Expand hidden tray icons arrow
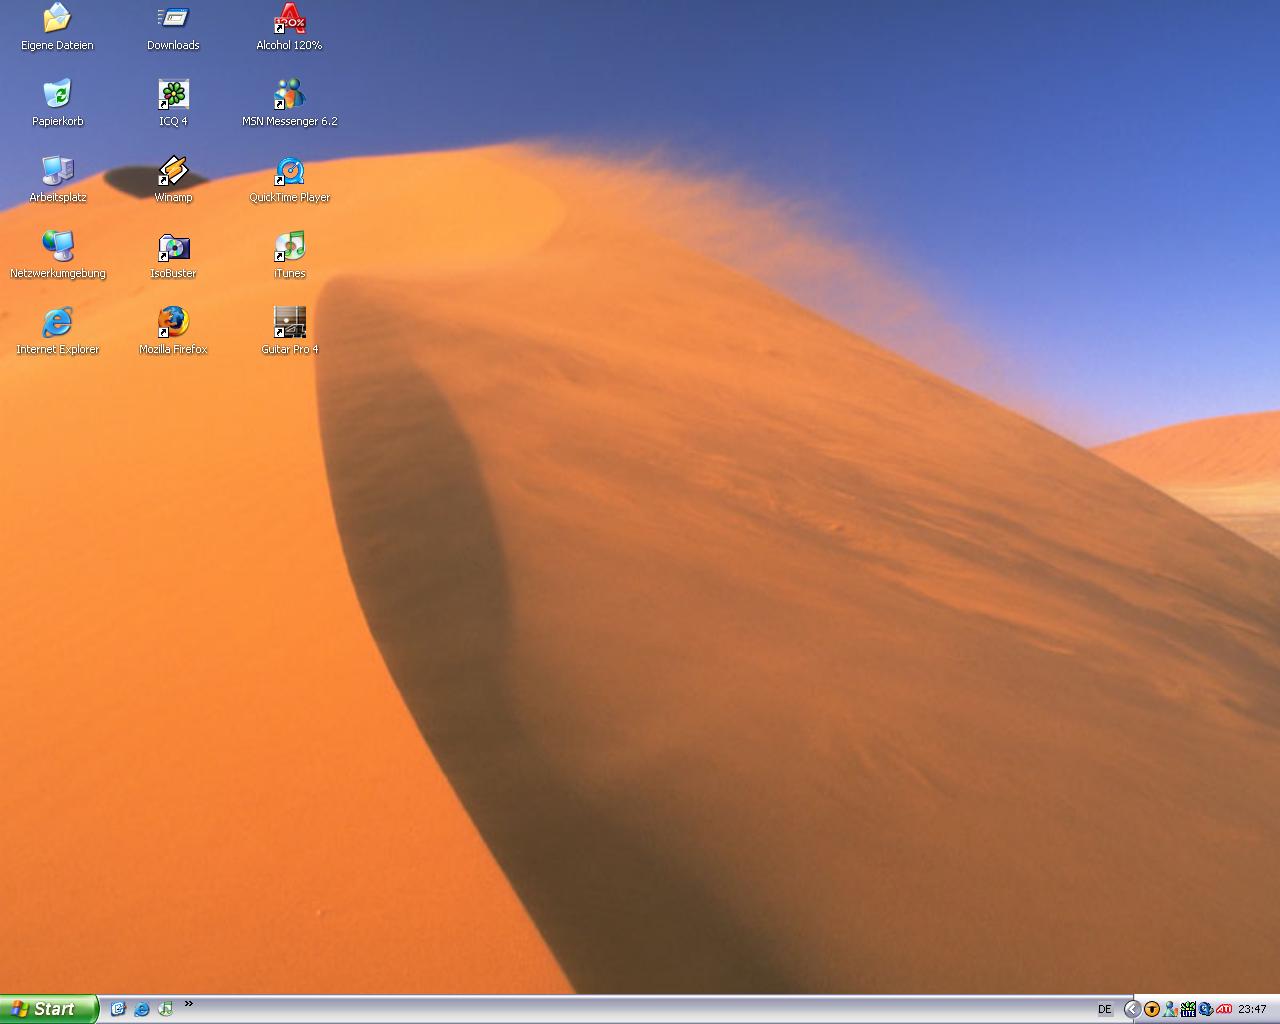 click(1132, 1009)
